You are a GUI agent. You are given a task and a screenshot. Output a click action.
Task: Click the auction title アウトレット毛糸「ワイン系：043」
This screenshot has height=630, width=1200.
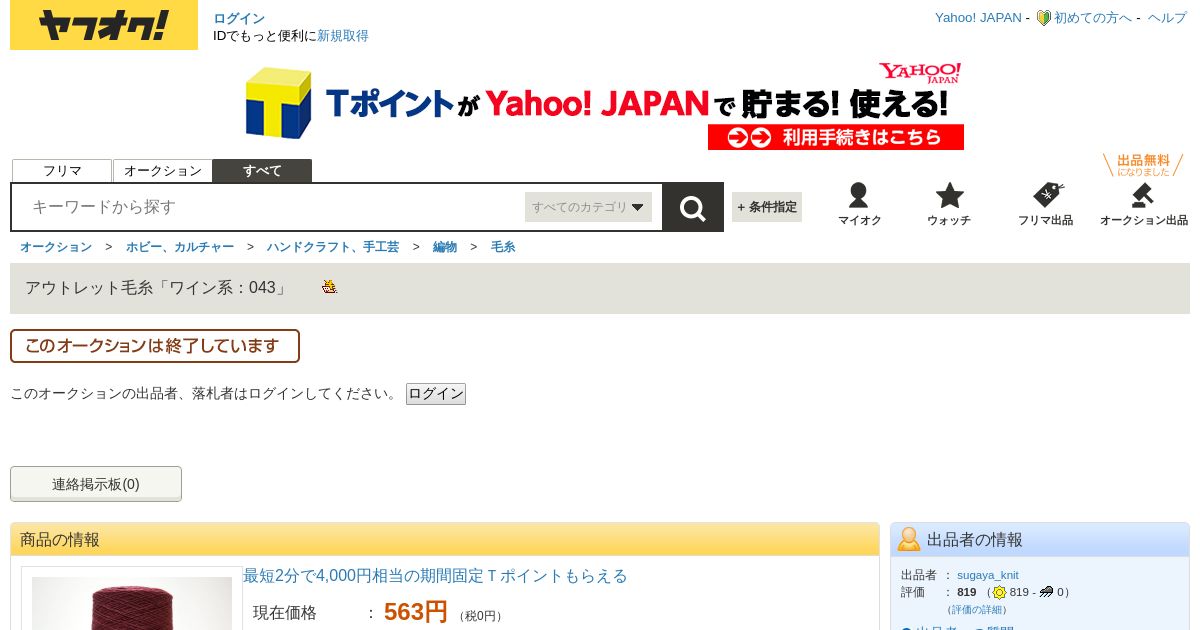[x=157, y=288]
